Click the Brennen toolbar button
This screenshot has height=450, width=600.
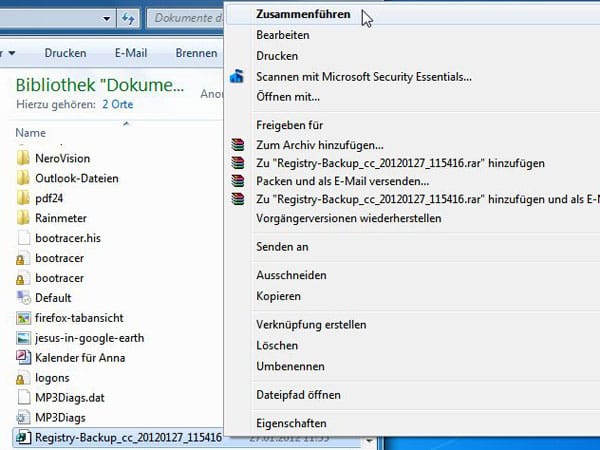pyautogui.click(x=196, y=52)
